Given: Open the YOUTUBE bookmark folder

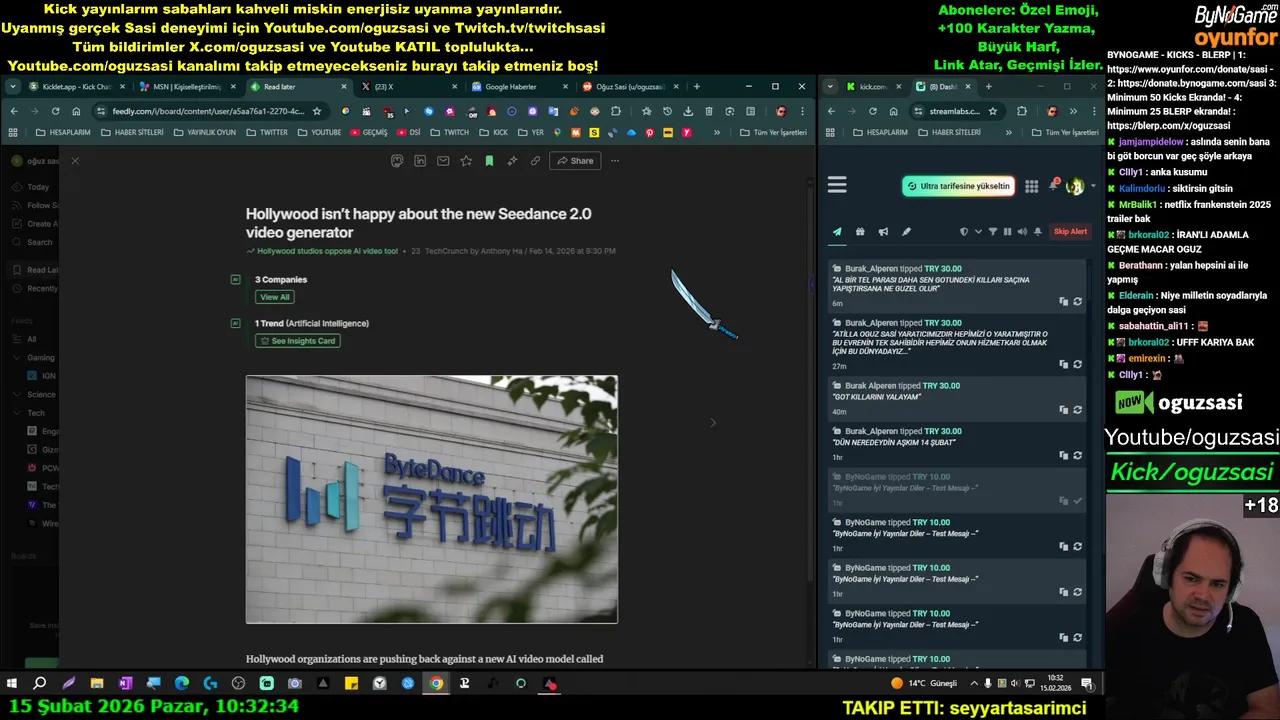Looking at the screenshot, I should click(319, 132).
